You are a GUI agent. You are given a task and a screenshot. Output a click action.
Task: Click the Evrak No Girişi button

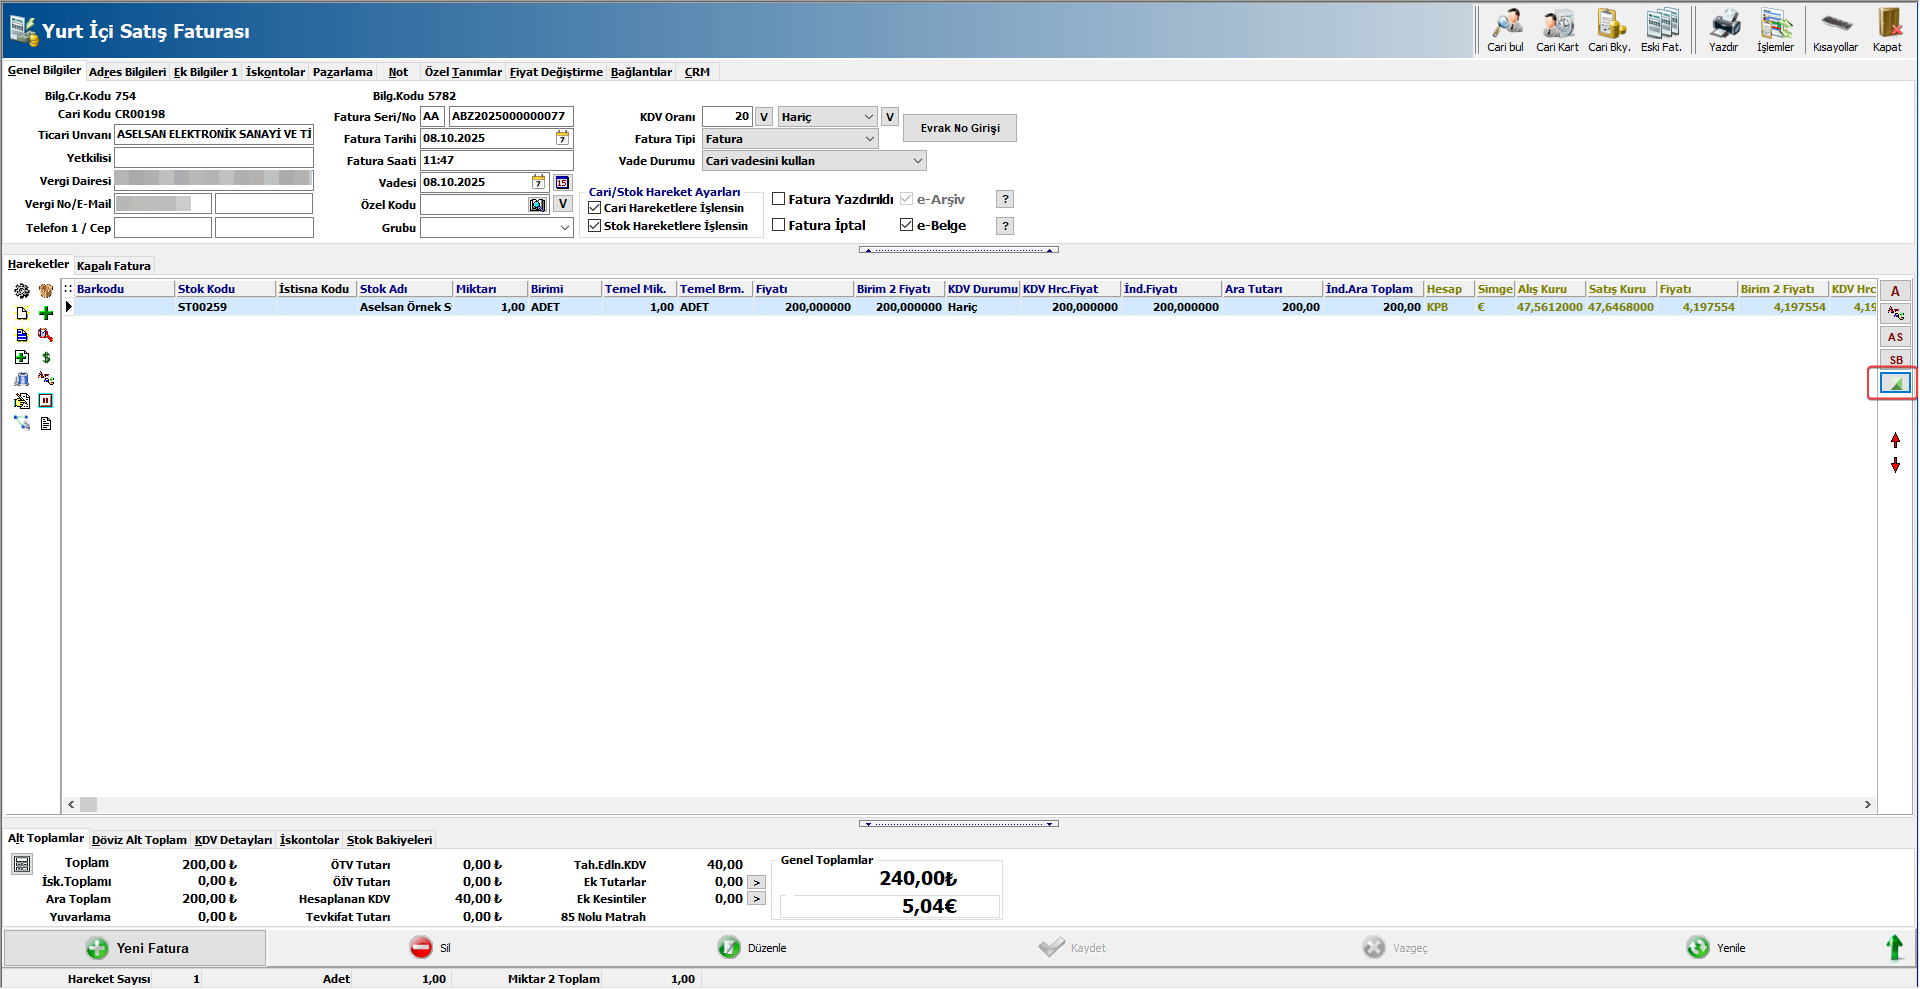click(960, 128)
